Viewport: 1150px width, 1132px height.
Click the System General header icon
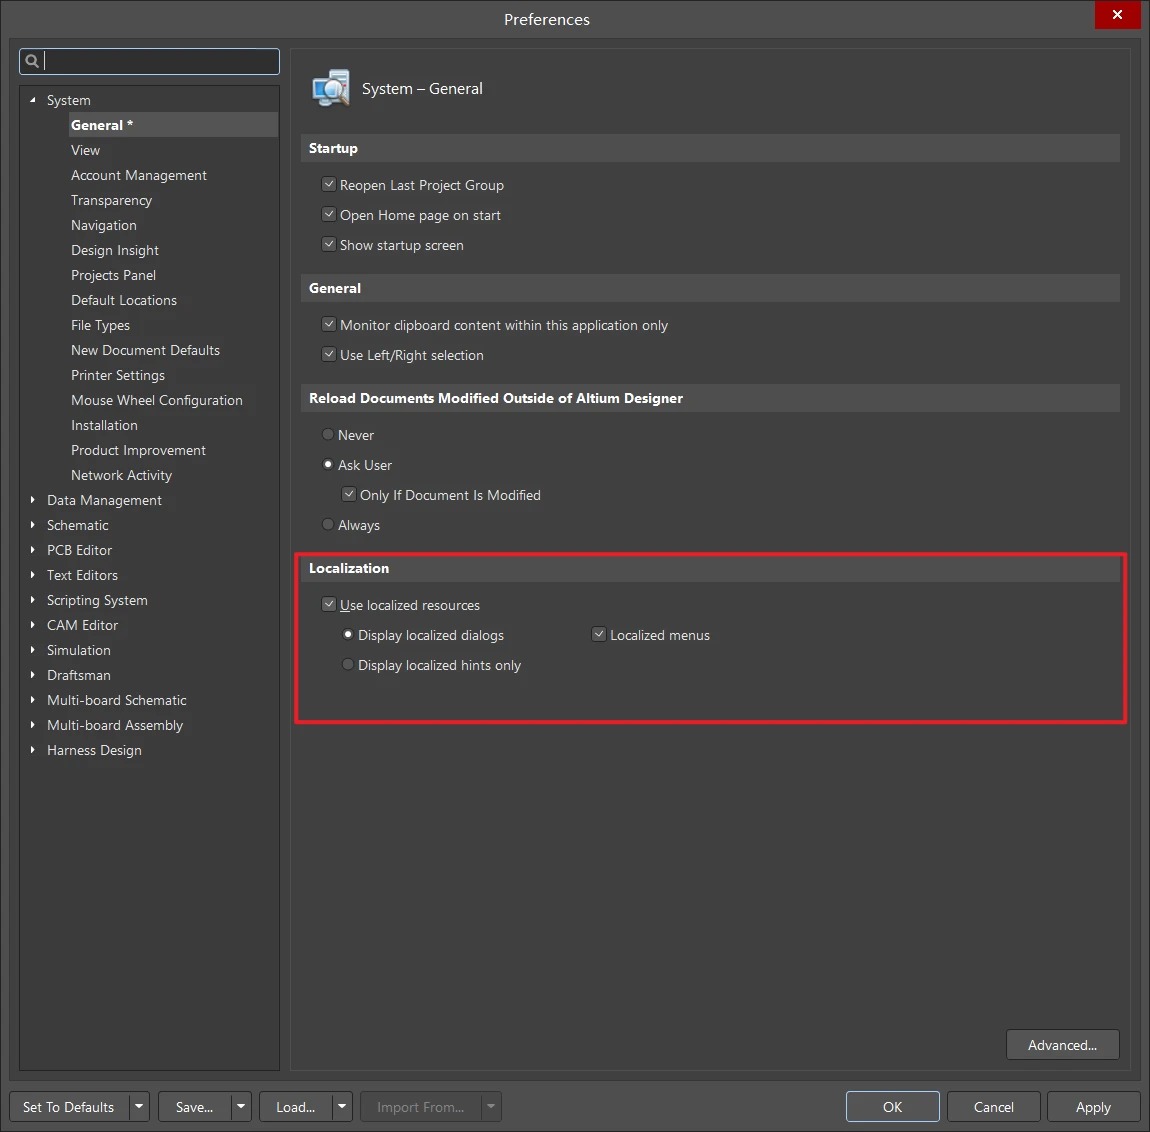[x=330, y=89]
